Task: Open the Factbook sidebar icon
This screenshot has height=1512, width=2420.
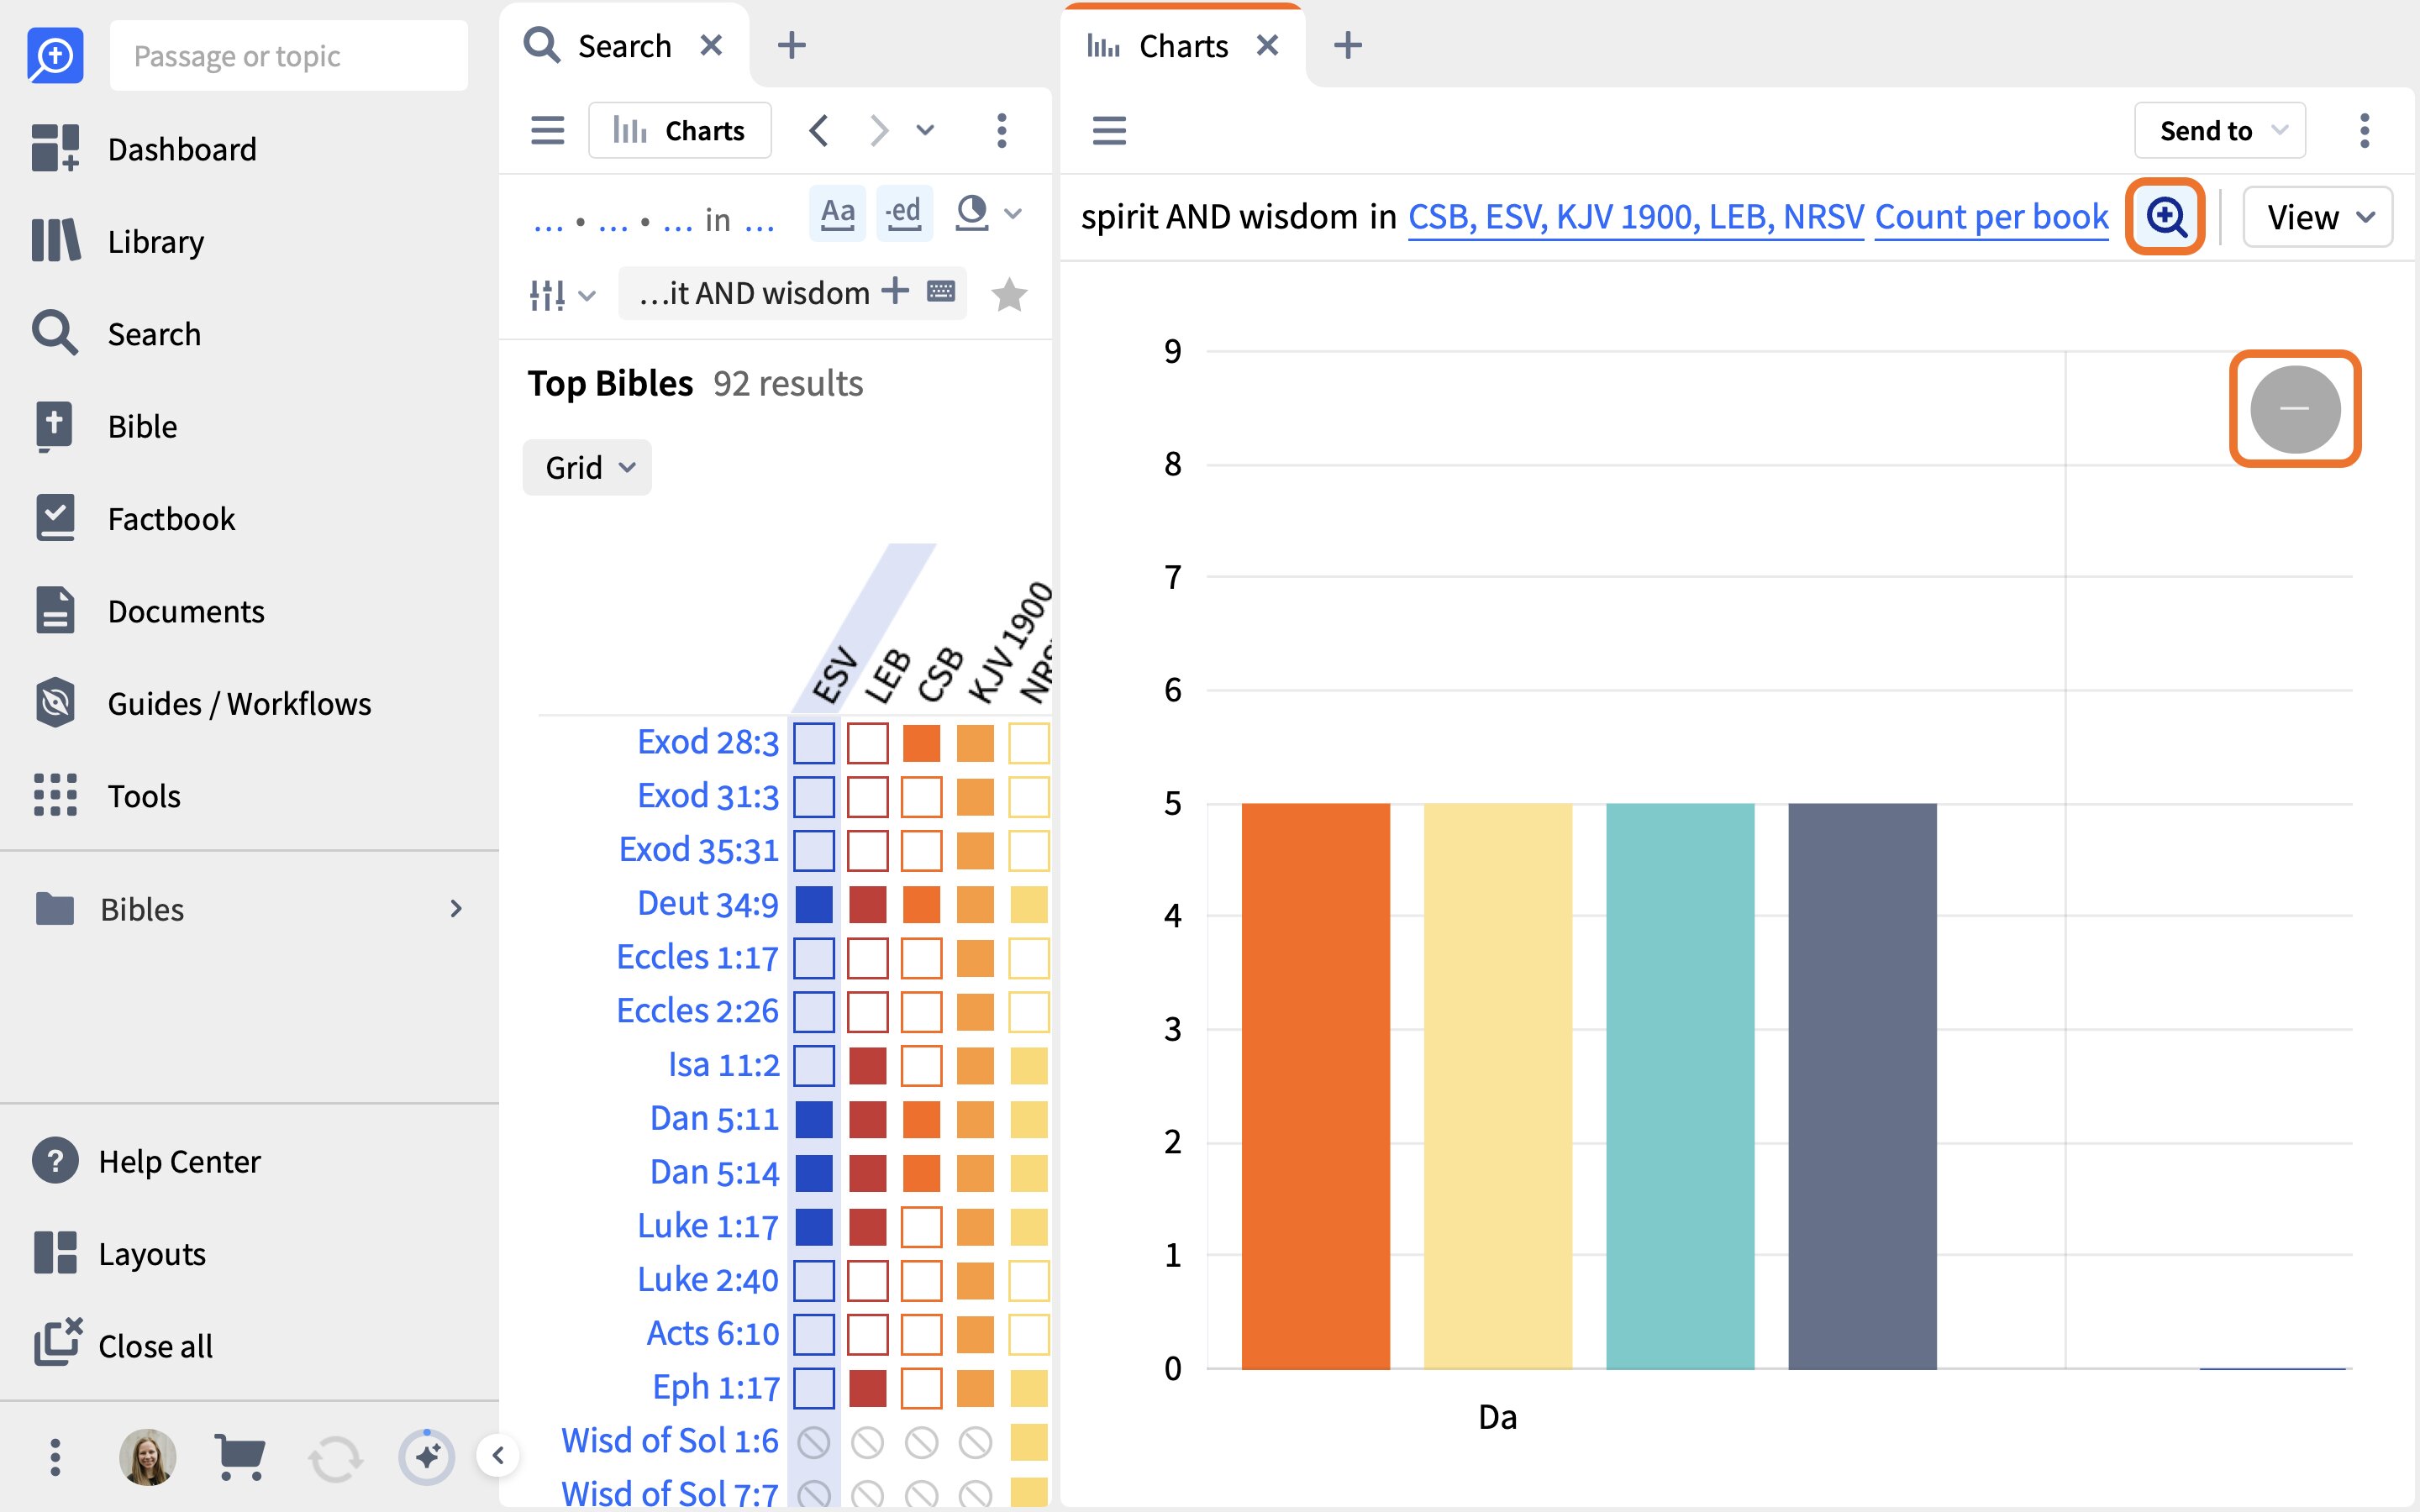Action: 55,518
